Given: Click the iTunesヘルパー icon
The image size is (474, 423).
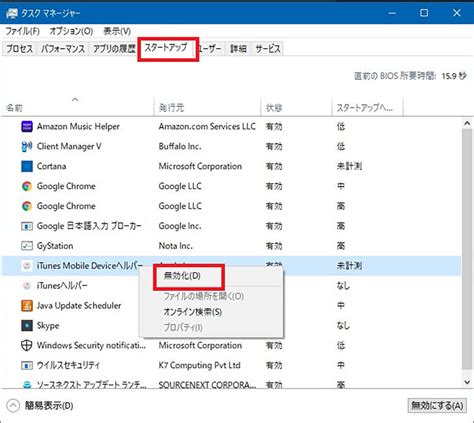Looking at the screenshot, I should (27, 286).
